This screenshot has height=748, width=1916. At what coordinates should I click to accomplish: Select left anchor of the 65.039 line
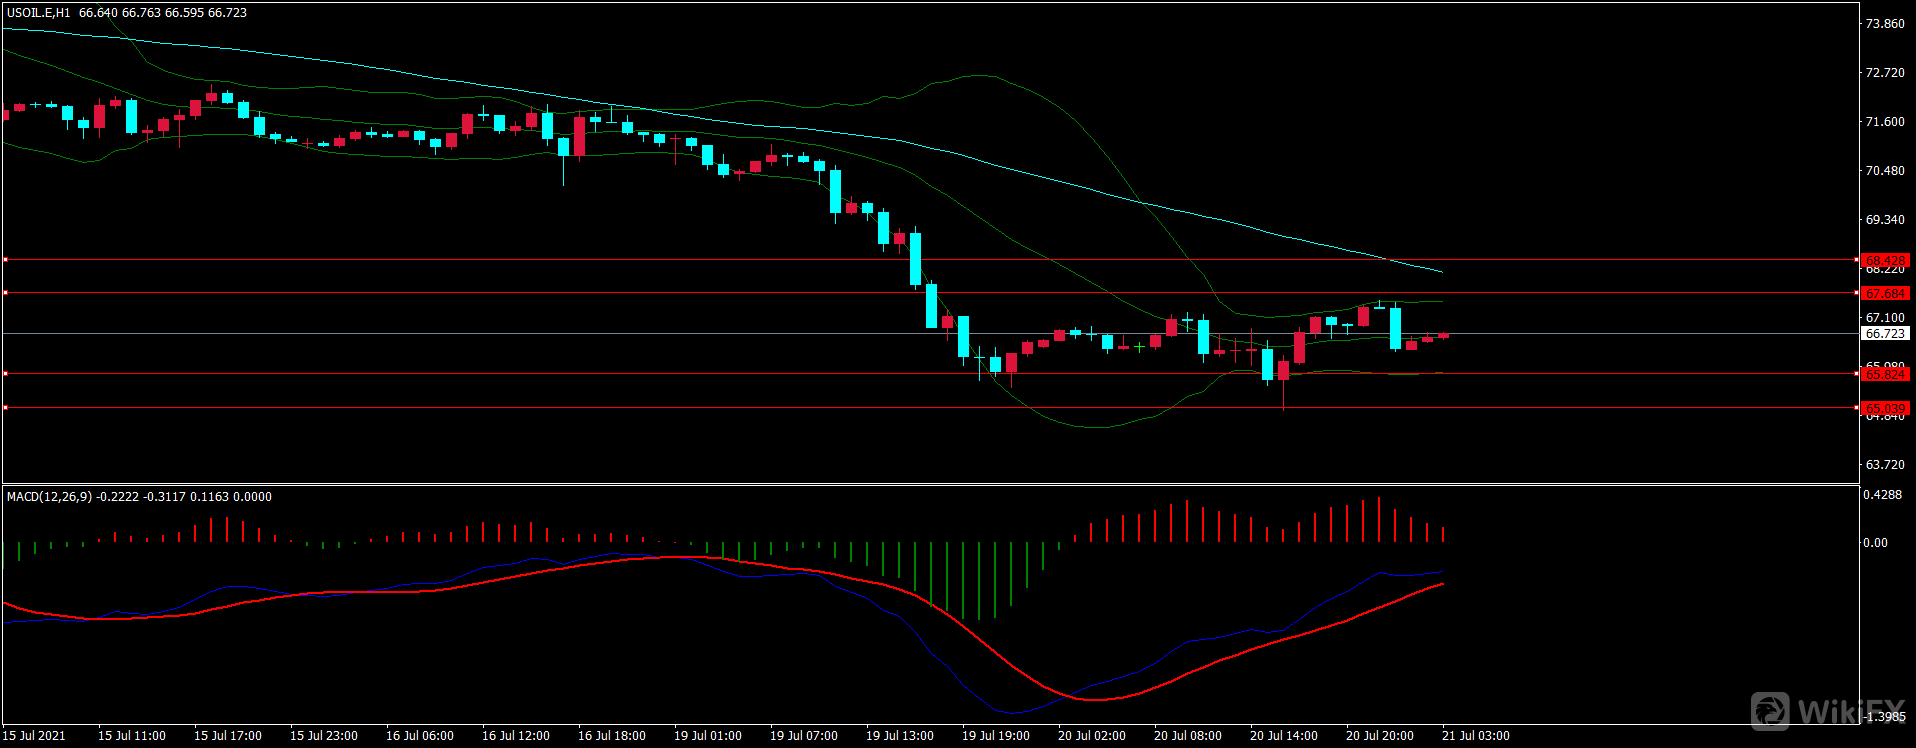pos(6,407)
